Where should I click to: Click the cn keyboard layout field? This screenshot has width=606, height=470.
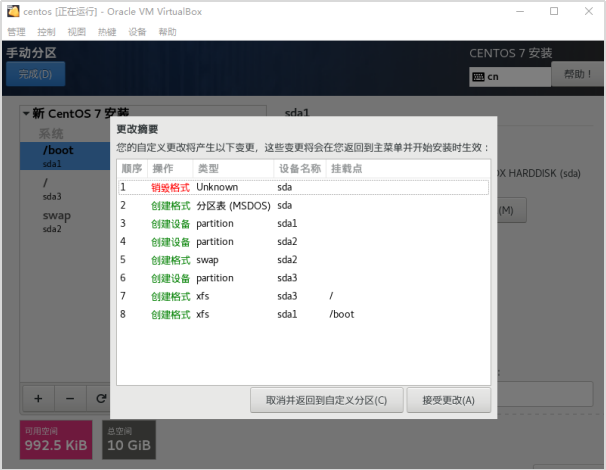point(510,77)
